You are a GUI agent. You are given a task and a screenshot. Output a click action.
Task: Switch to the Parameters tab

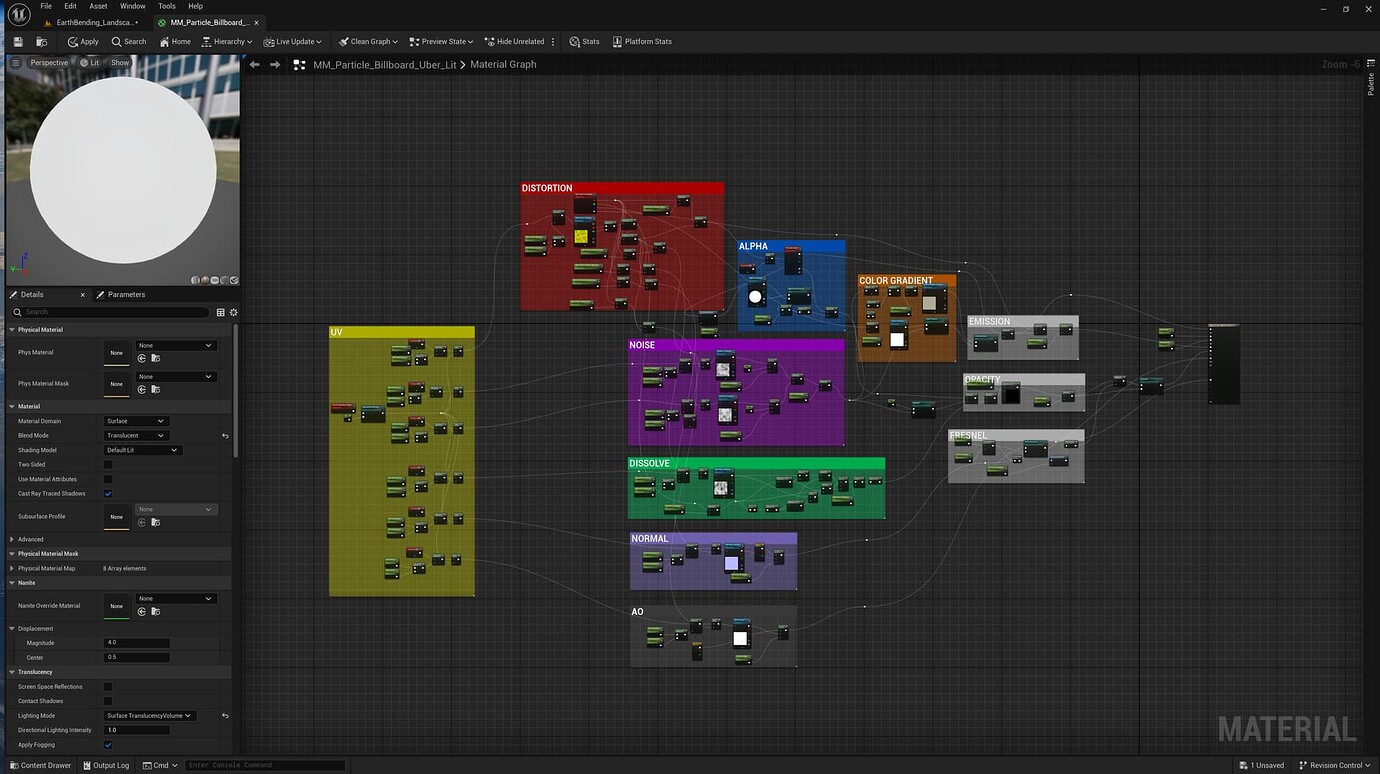pyautogui.click(x=125, y=295)
